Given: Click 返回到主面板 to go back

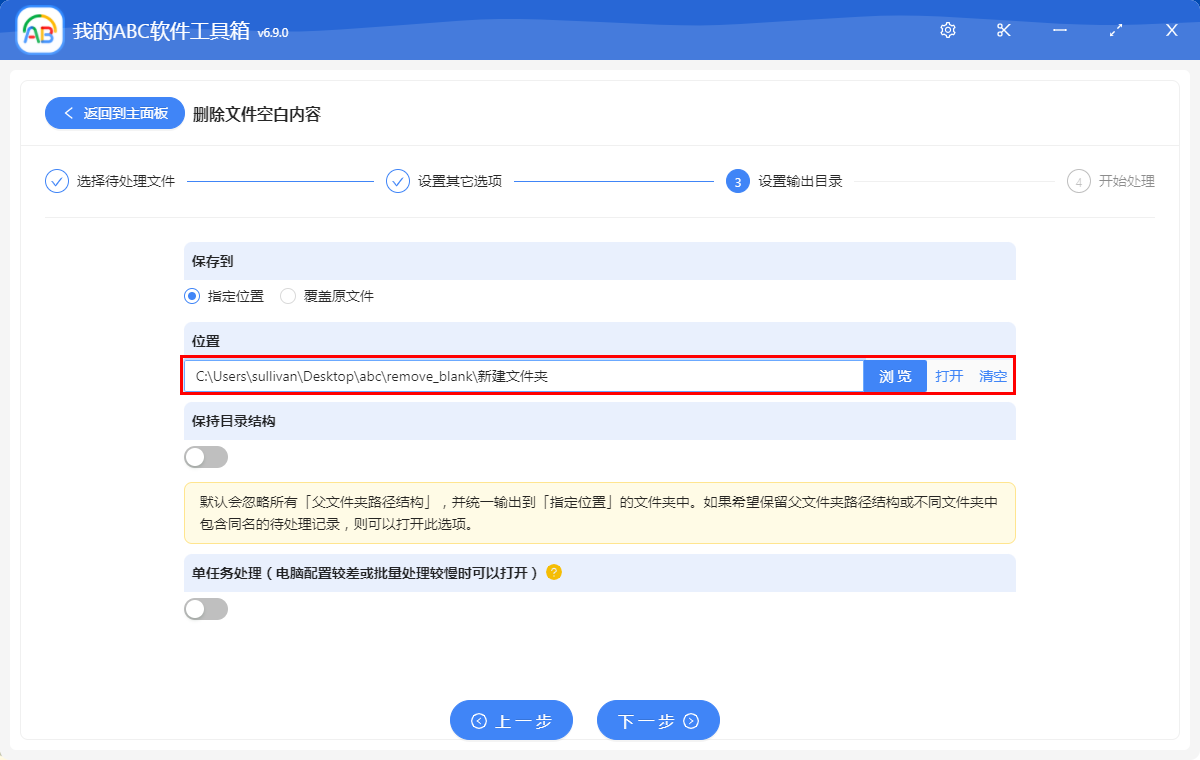Looking at the screenshot, I should pos(114,113).
